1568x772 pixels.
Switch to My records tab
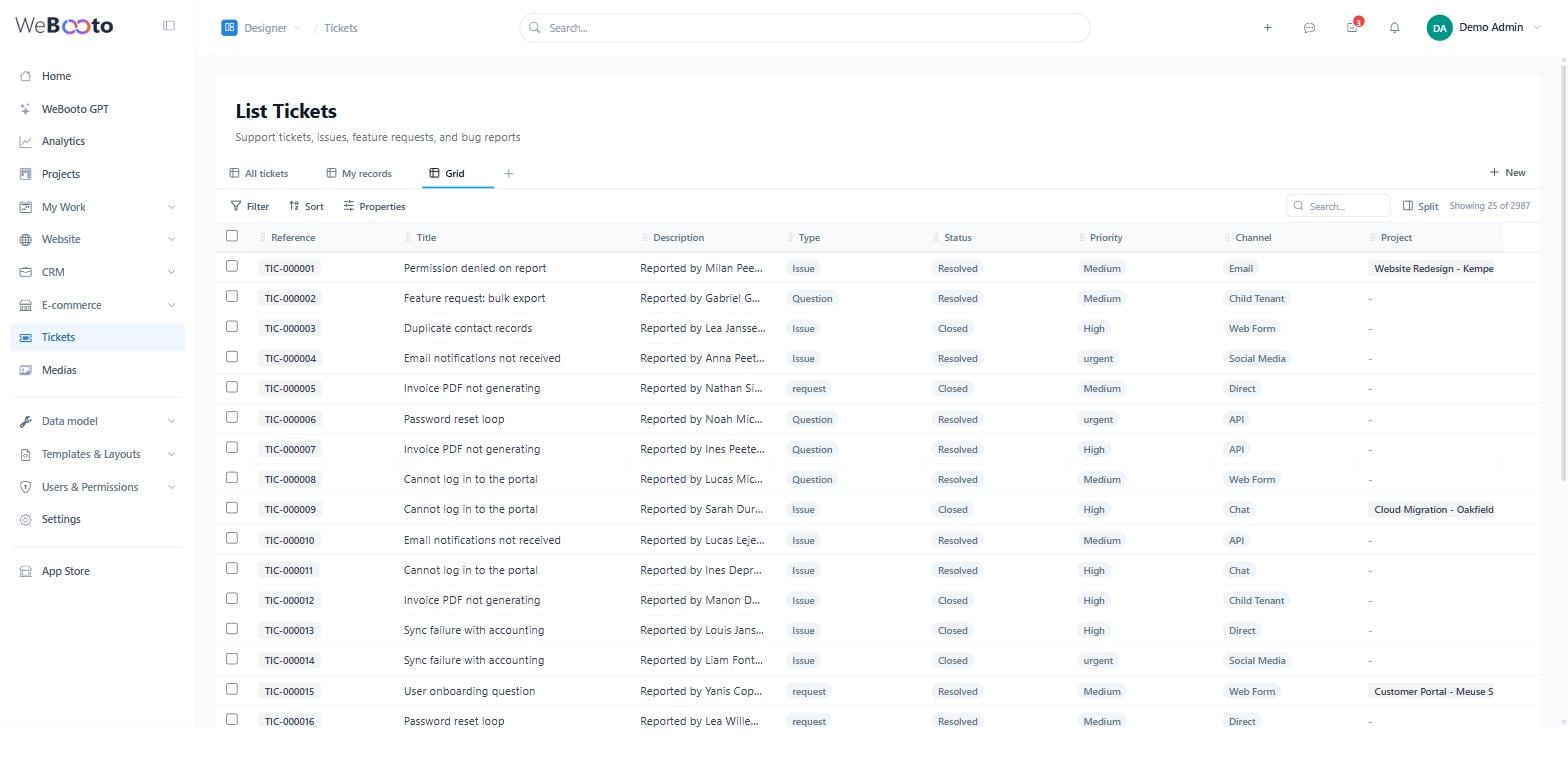[359, 174]
